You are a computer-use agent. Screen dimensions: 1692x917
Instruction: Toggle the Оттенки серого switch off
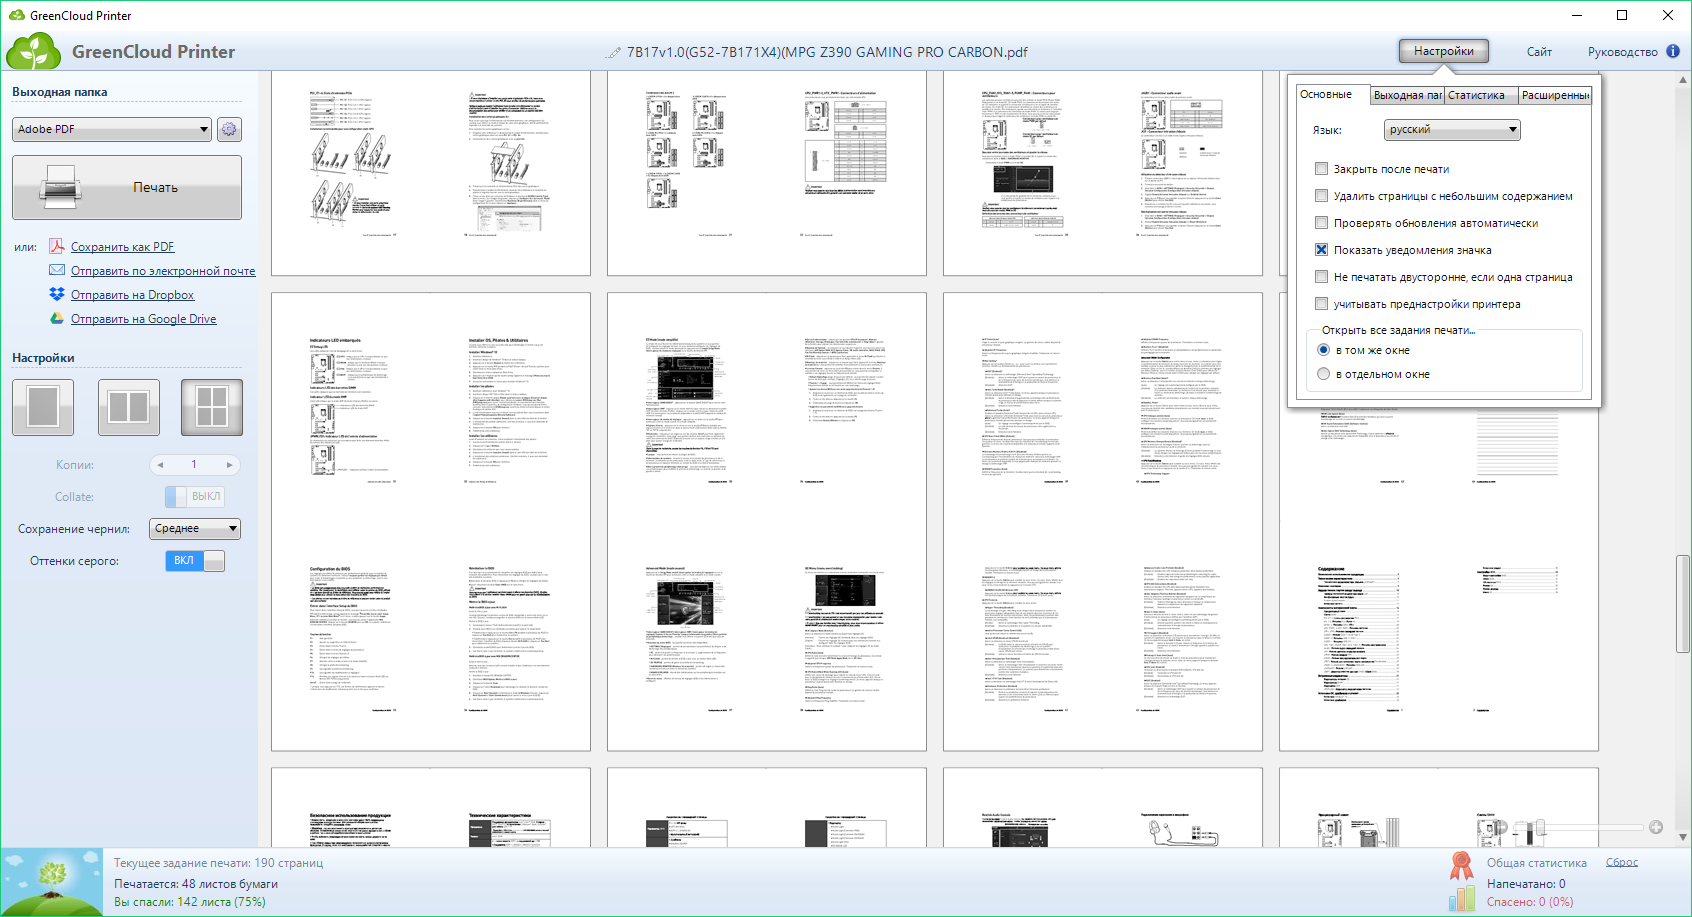click(195, 561)
